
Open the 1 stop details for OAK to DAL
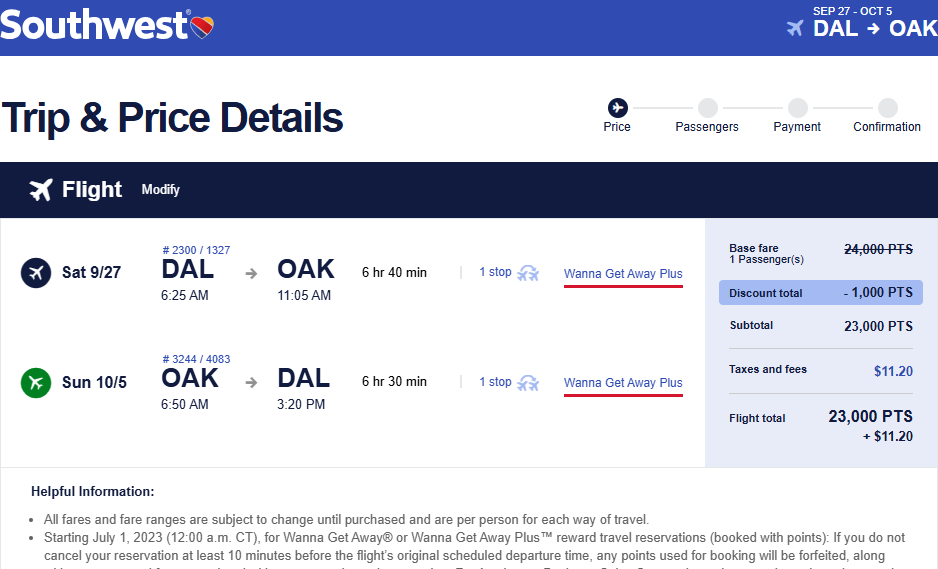[x=495, y=382]
